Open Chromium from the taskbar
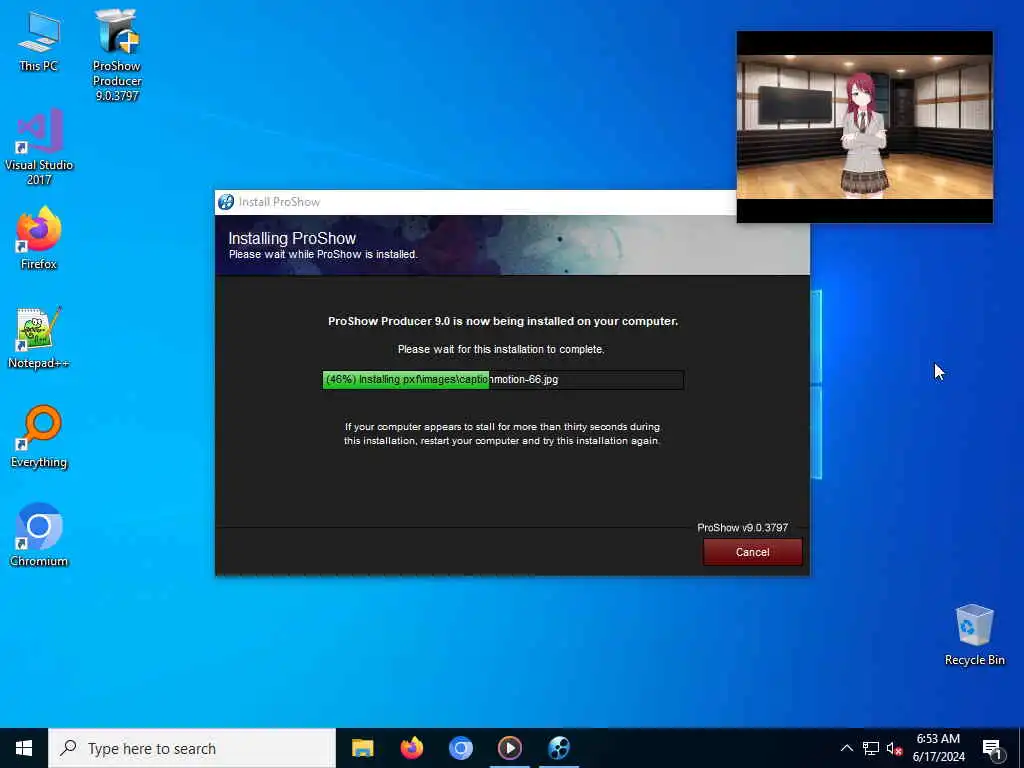This screenshot has height=768, width=1024. coord(460,748)
